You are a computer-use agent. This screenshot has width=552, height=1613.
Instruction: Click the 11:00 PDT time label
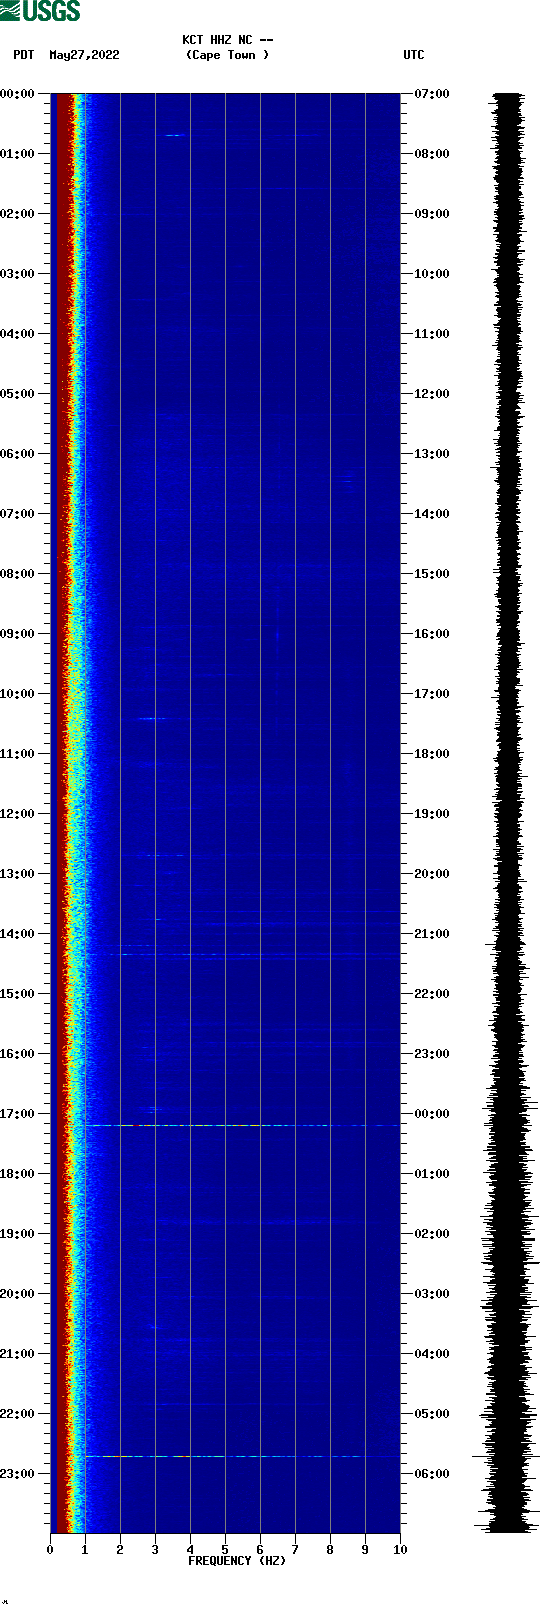[18, 754]
